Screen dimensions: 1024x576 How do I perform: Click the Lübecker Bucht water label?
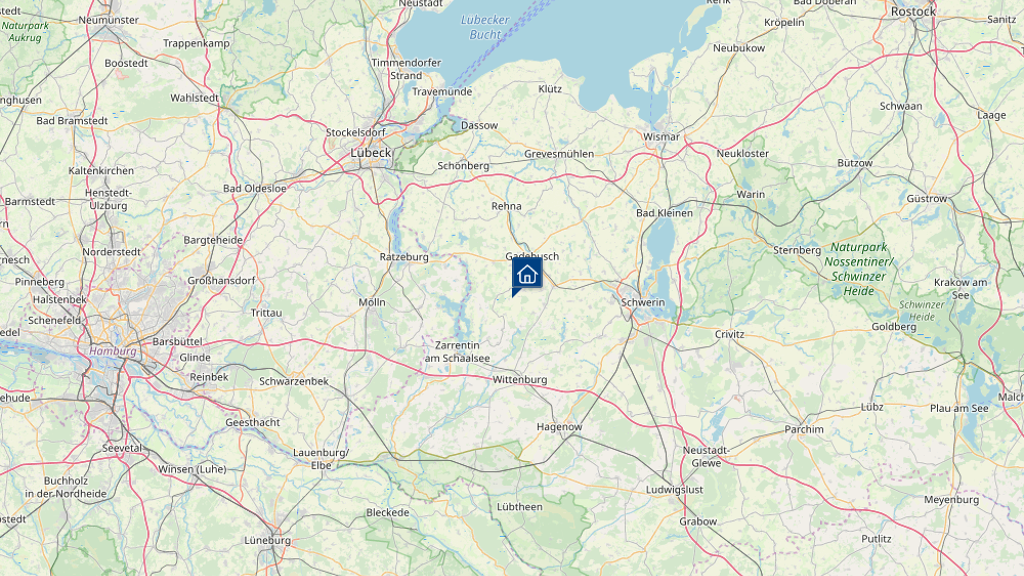click(x=485, y=27)
